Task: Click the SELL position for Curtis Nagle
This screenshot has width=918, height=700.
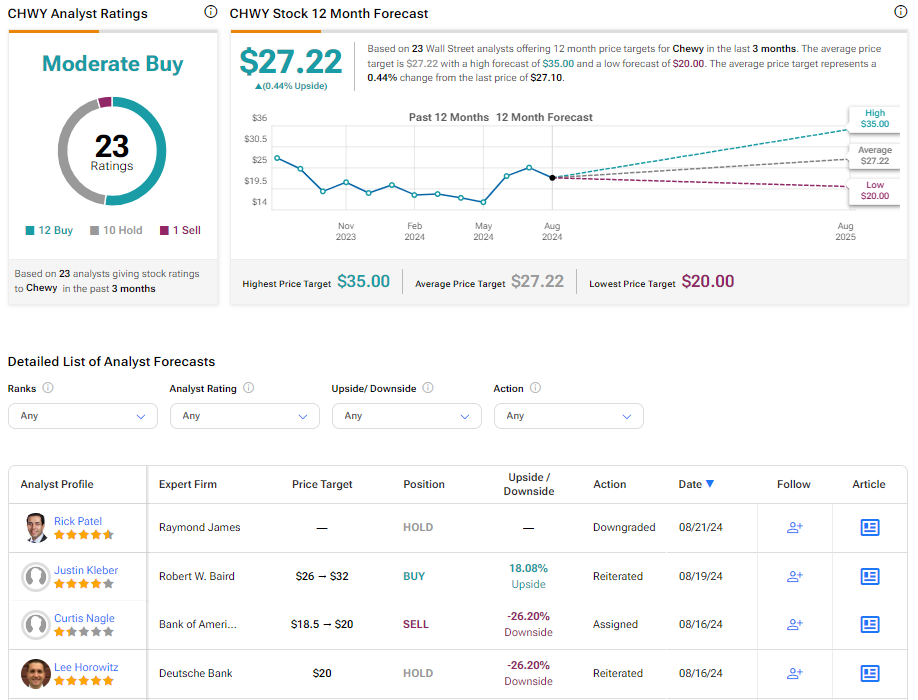Action: click(416, 624)
